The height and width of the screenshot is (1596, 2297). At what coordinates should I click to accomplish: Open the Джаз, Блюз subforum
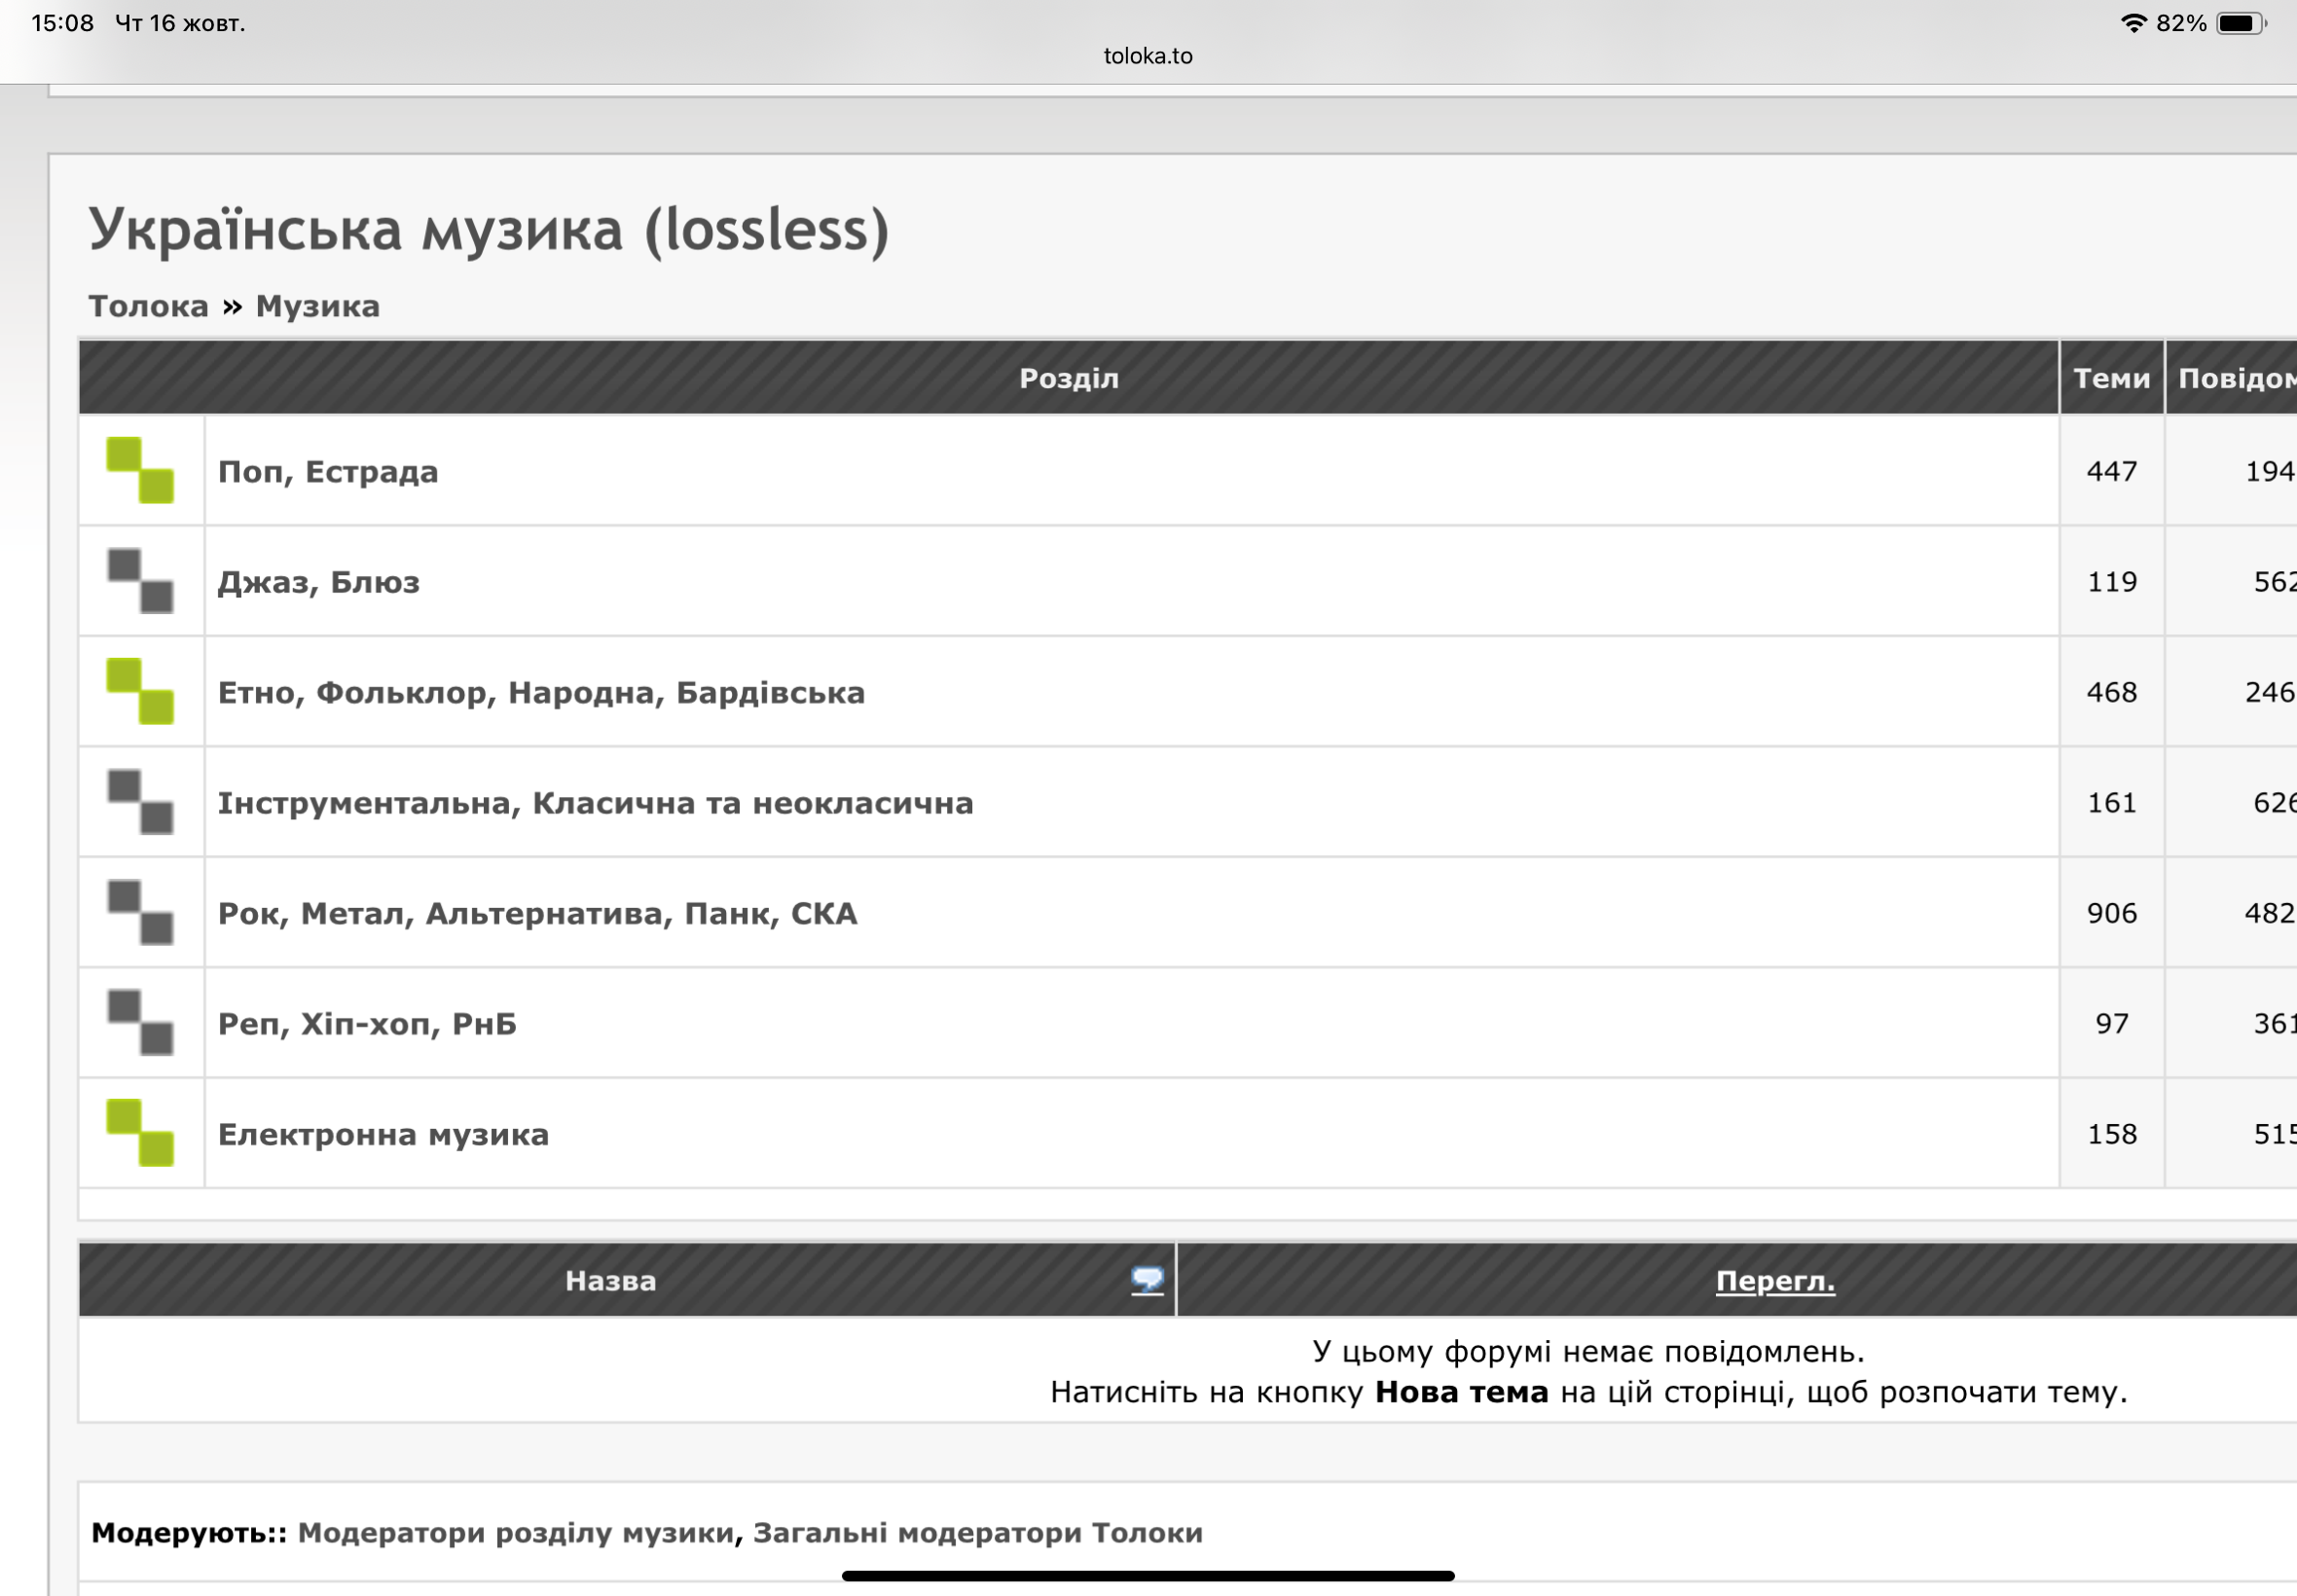[319, 582]
